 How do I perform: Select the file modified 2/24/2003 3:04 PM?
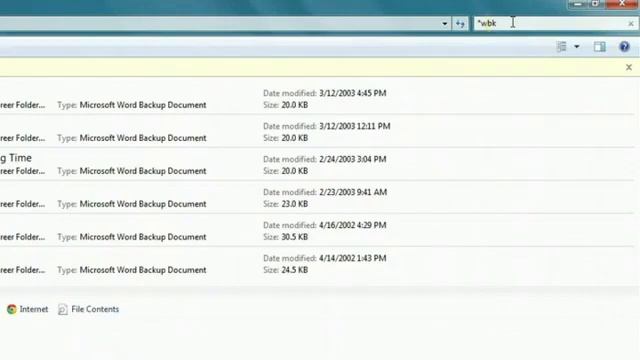pyautogui.click(x=317, y=165)
